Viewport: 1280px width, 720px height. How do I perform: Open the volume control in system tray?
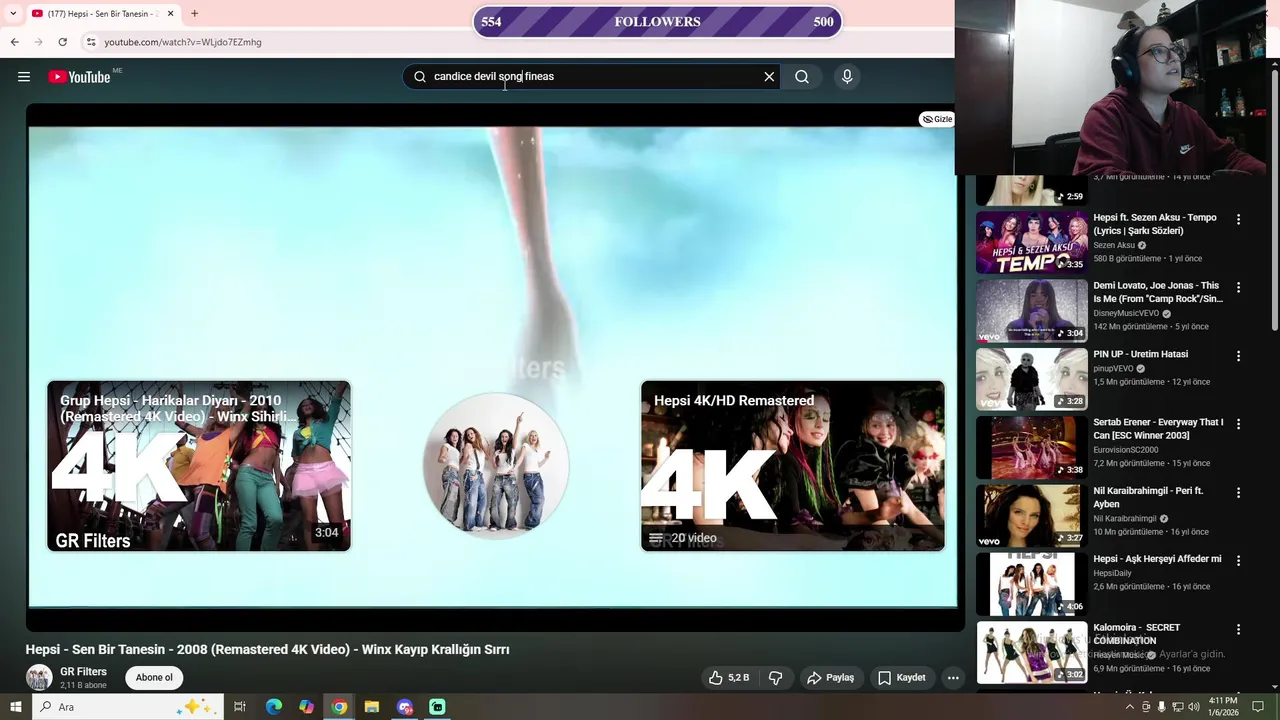(x=1193, y=707)
